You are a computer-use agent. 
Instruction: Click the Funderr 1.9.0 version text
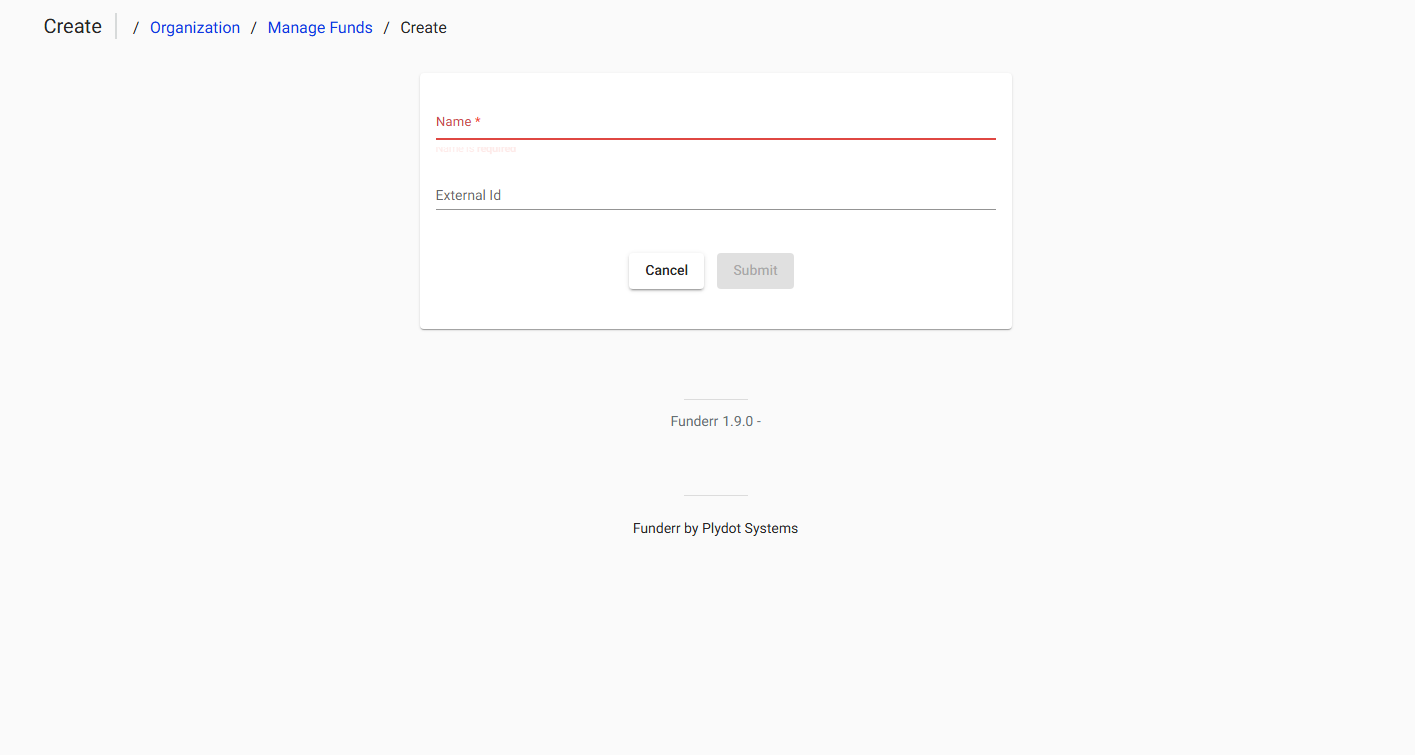[715, 420]
